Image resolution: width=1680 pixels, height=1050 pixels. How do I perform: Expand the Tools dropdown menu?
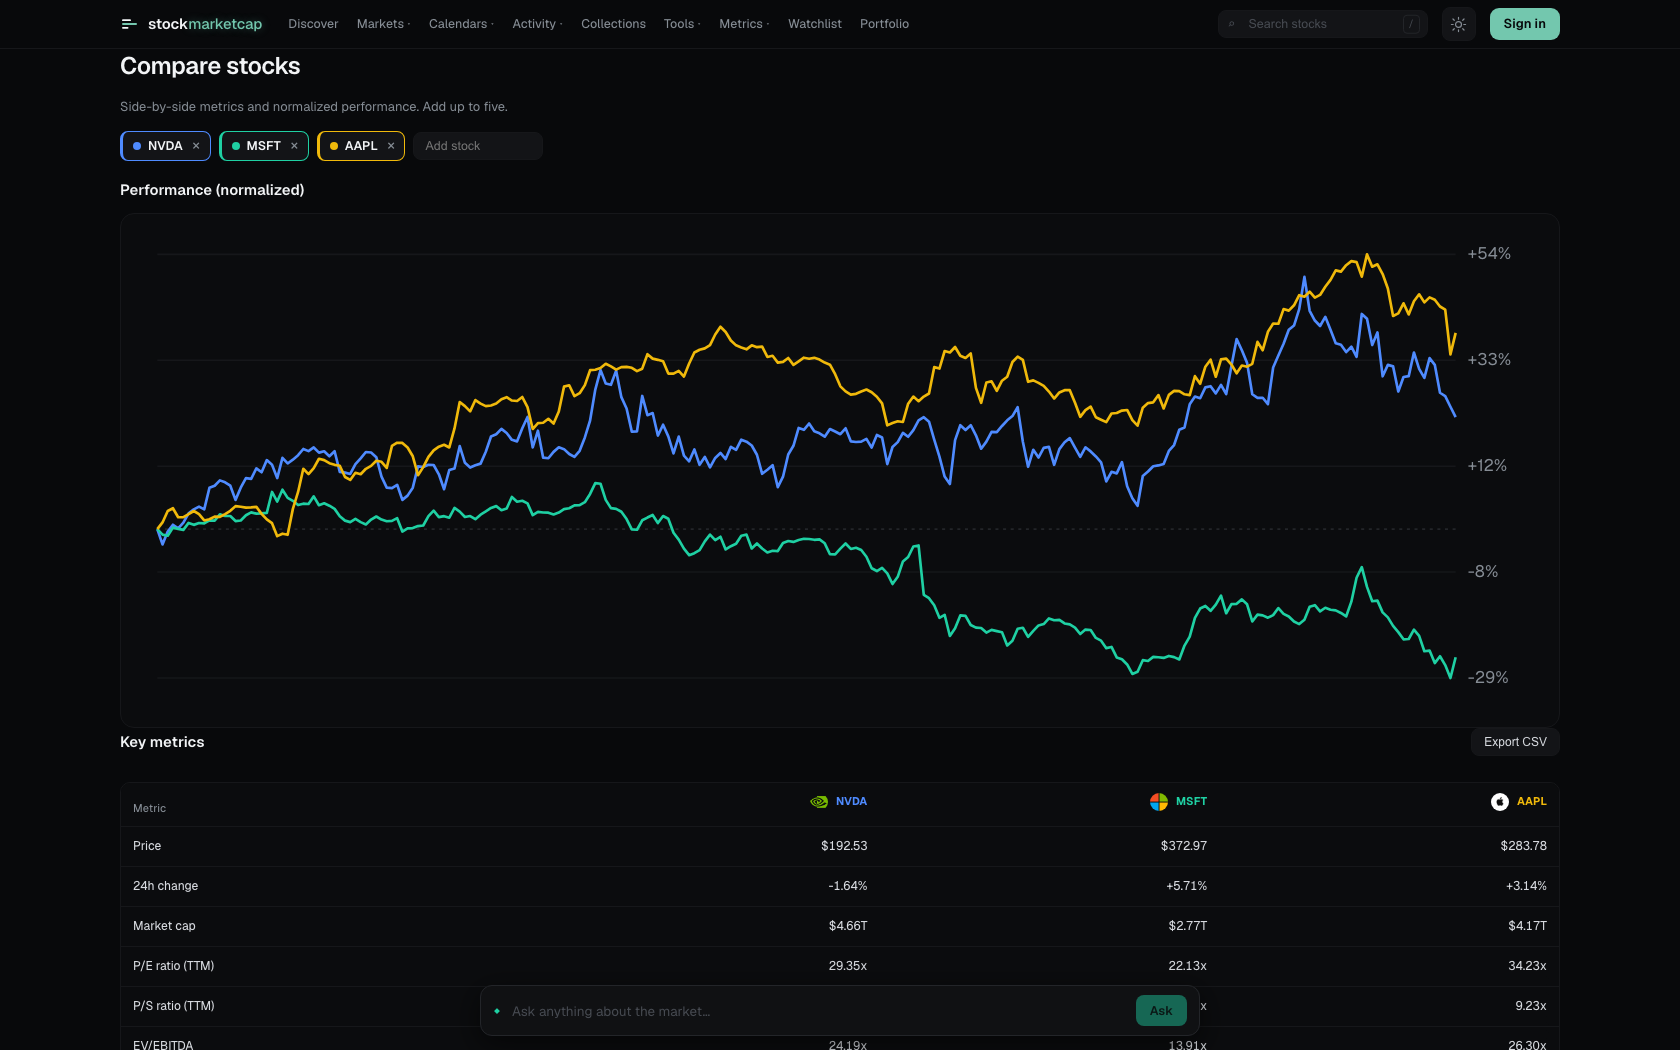(x=682, y=24)
